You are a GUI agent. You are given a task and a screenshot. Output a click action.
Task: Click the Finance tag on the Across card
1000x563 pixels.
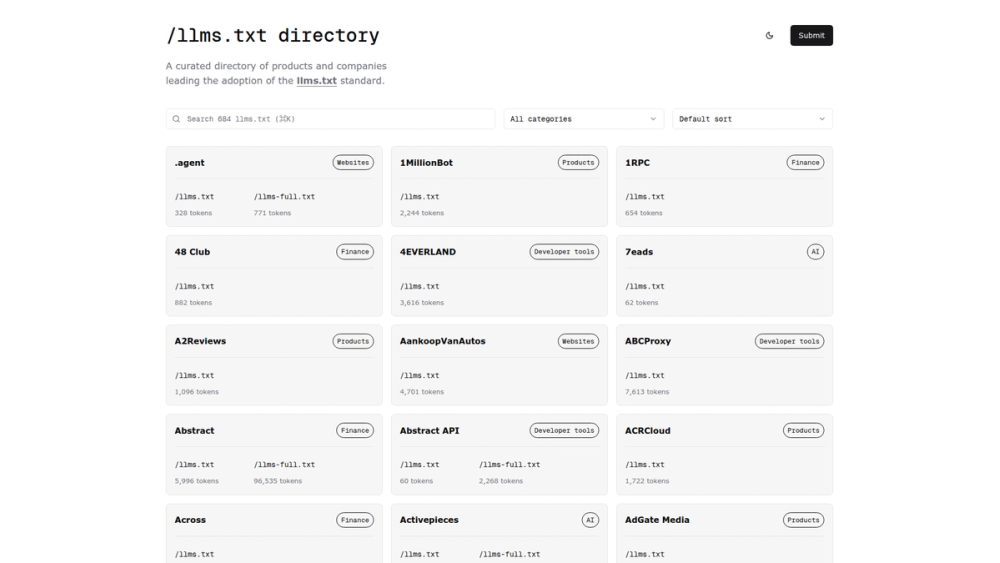click(x=355, y=520)
